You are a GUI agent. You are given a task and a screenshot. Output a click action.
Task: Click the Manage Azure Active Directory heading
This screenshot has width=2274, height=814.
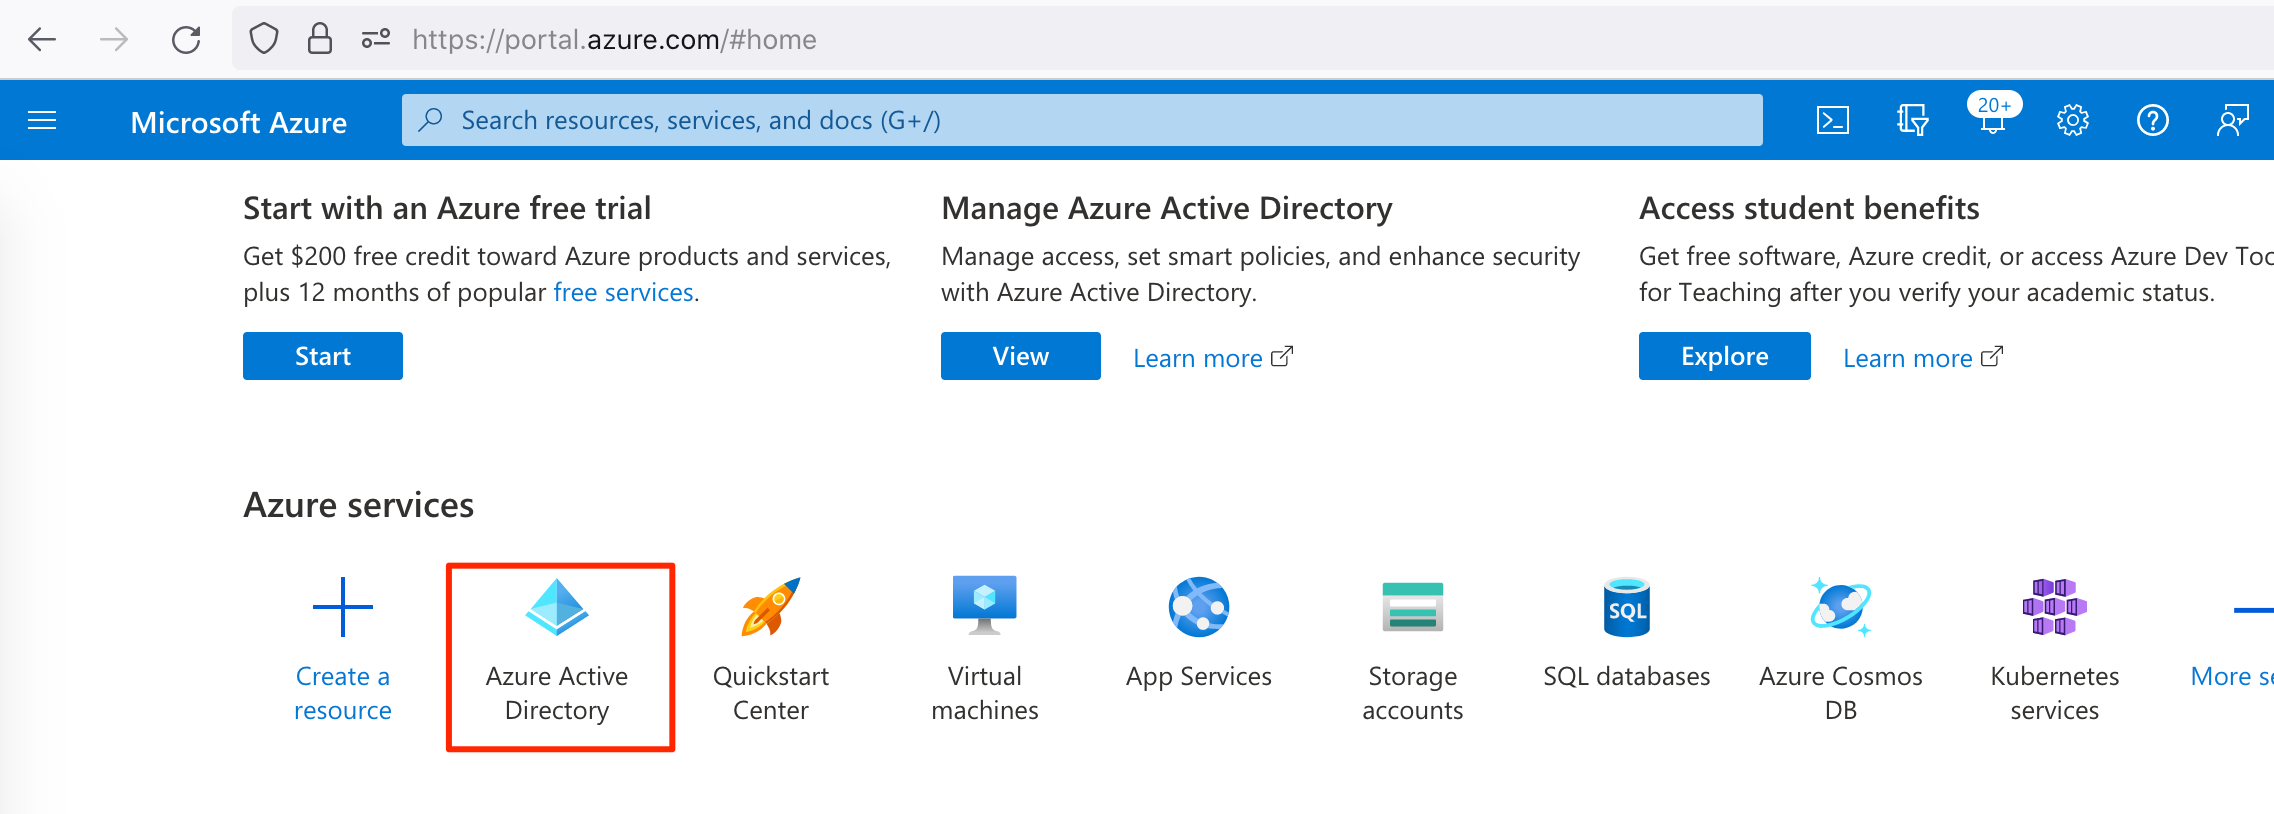pos(1167,208)
